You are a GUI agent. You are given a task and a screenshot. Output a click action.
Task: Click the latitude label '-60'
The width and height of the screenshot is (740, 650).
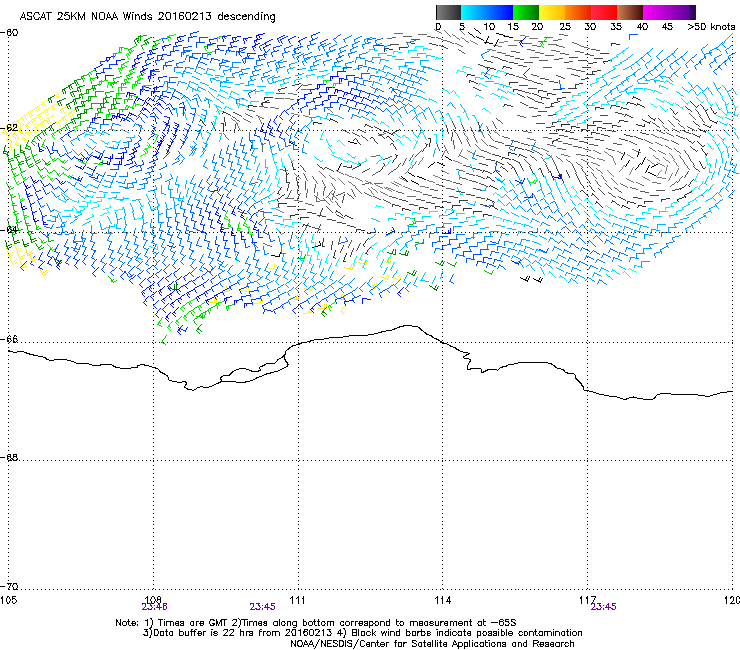tap(9, 33)
